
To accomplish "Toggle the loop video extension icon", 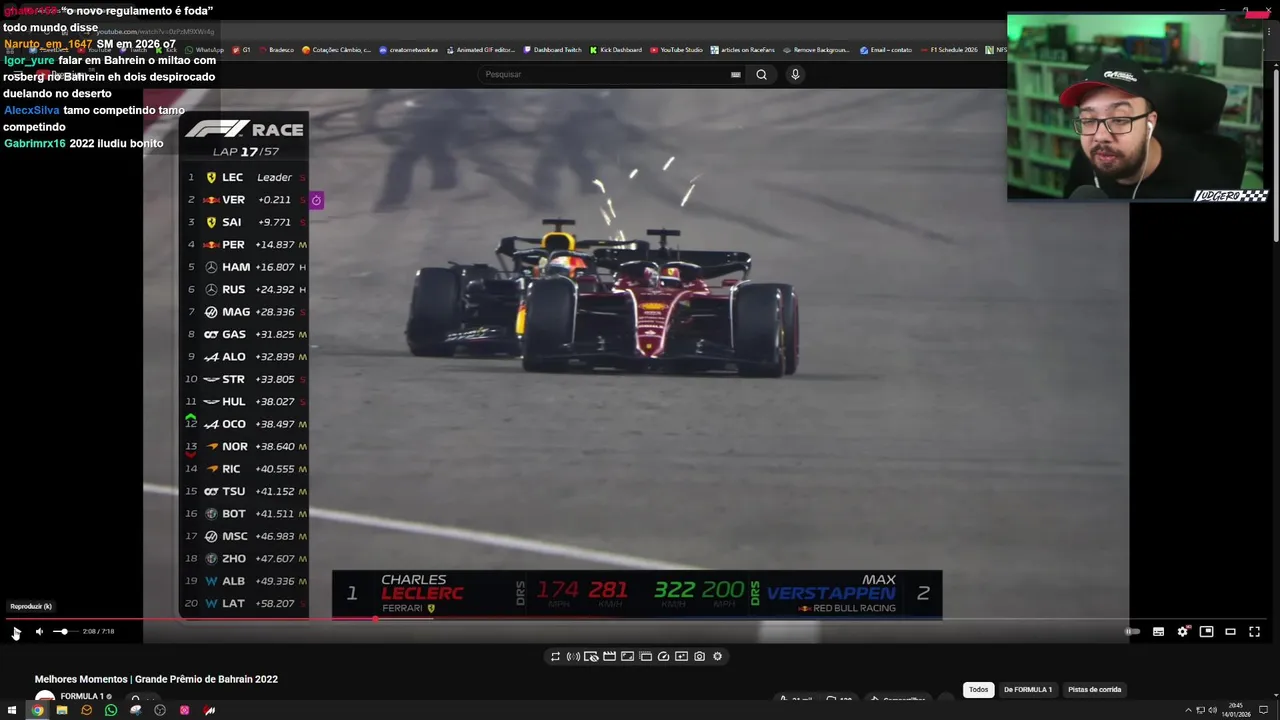I will click(x=555, y=656).
